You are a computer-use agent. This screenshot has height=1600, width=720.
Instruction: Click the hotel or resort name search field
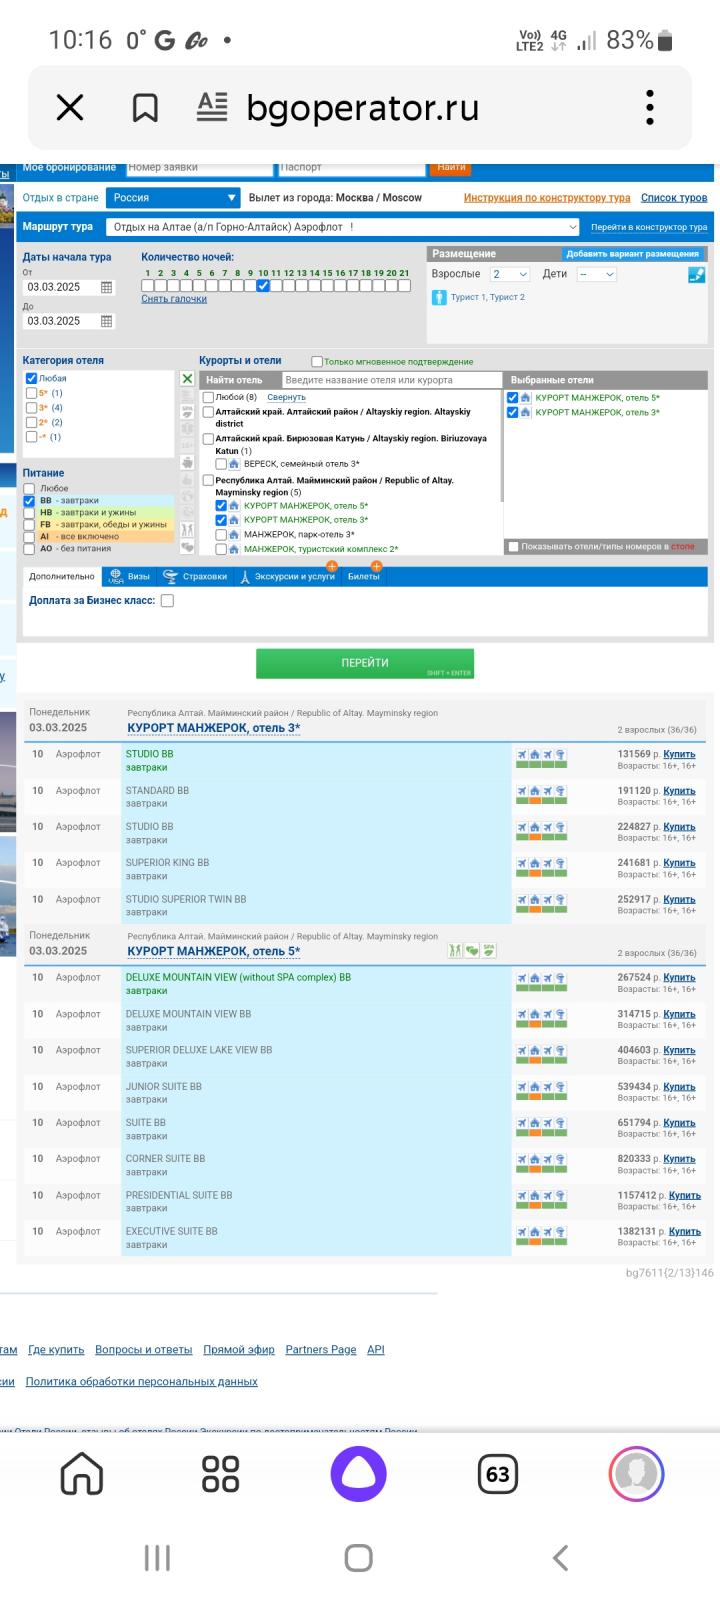(x=391, y=380)
